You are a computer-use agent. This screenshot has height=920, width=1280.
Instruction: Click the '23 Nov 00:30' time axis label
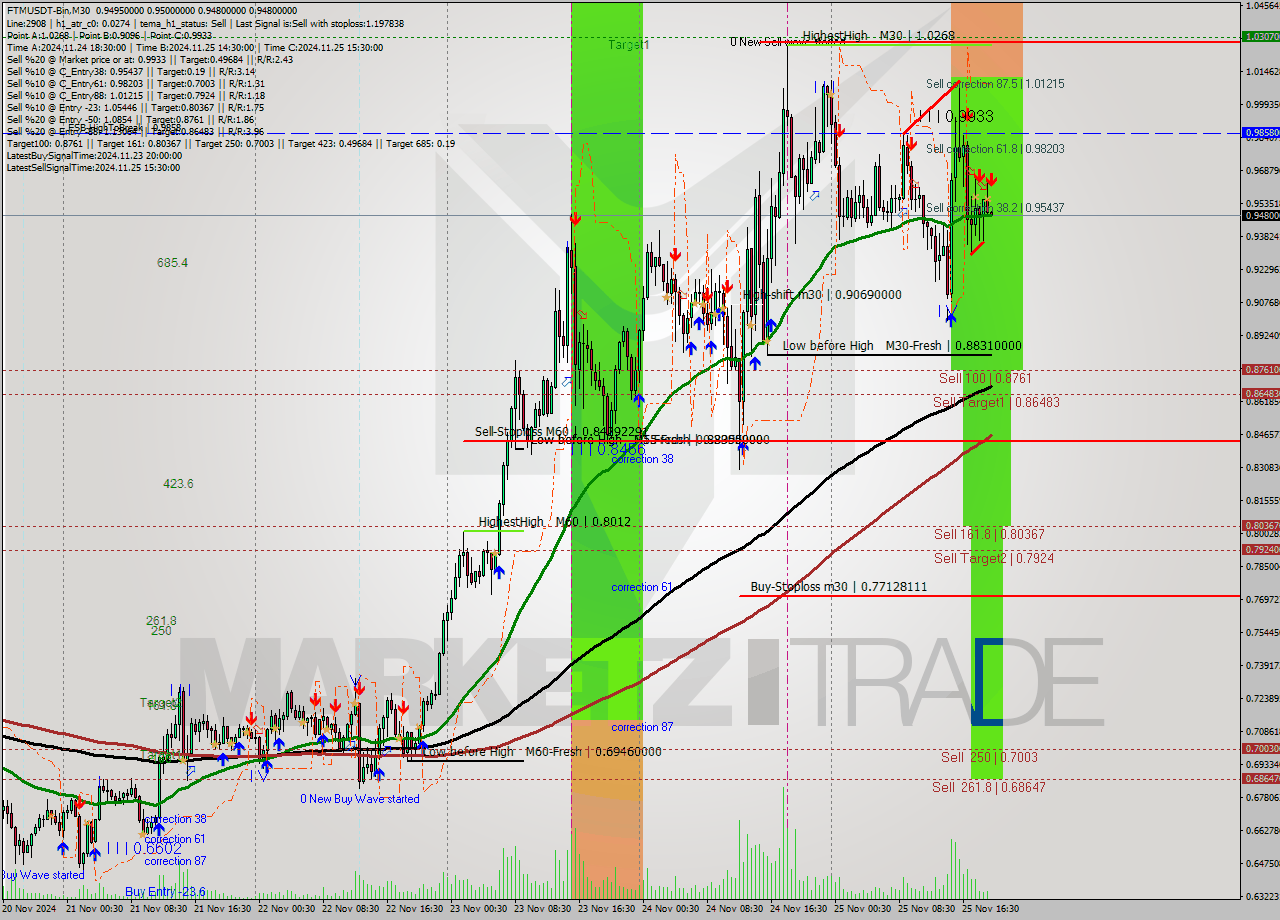coord(478,909)
